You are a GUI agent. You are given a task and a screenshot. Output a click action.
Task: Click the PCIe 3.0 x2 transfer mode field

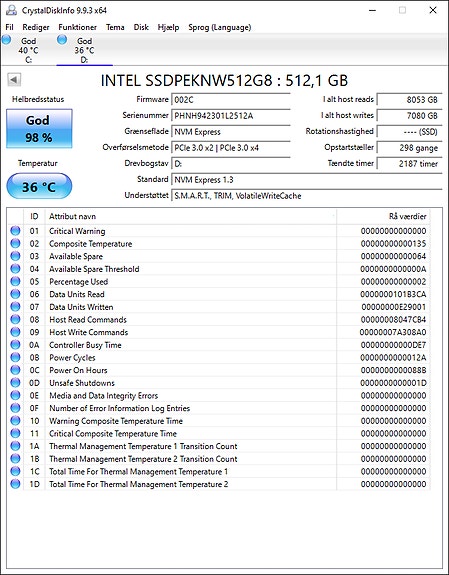[x=231, y=148]
